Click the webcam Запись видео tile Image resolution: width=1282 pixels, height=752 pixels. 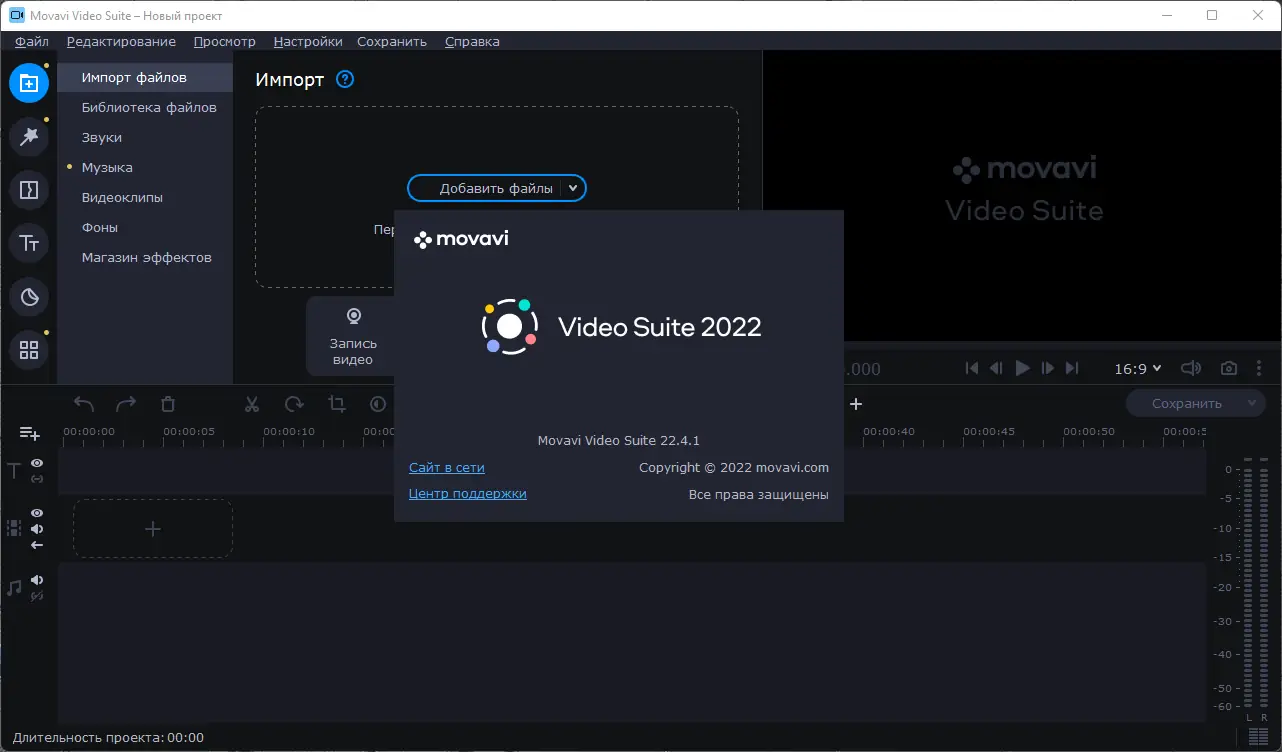coord(352,336)
